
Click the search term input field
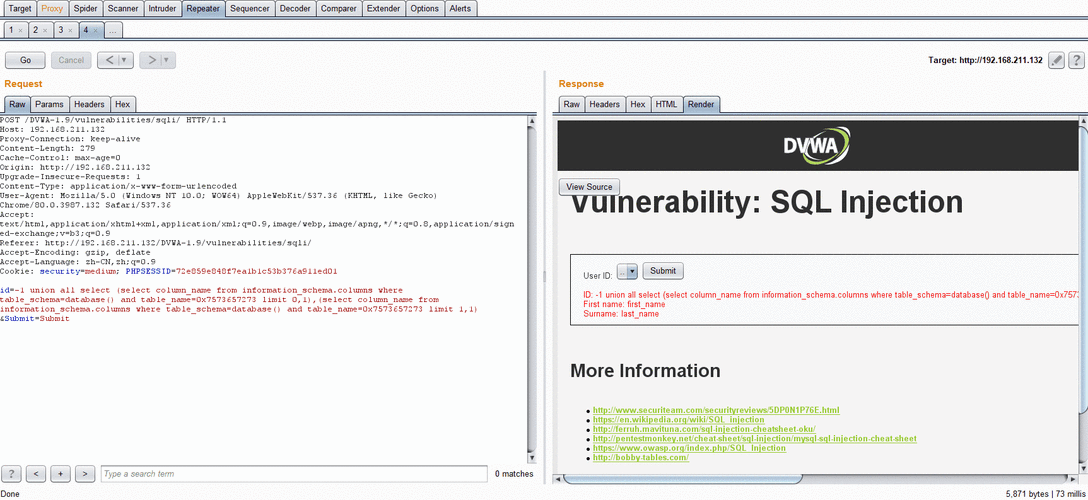(294, 474)
